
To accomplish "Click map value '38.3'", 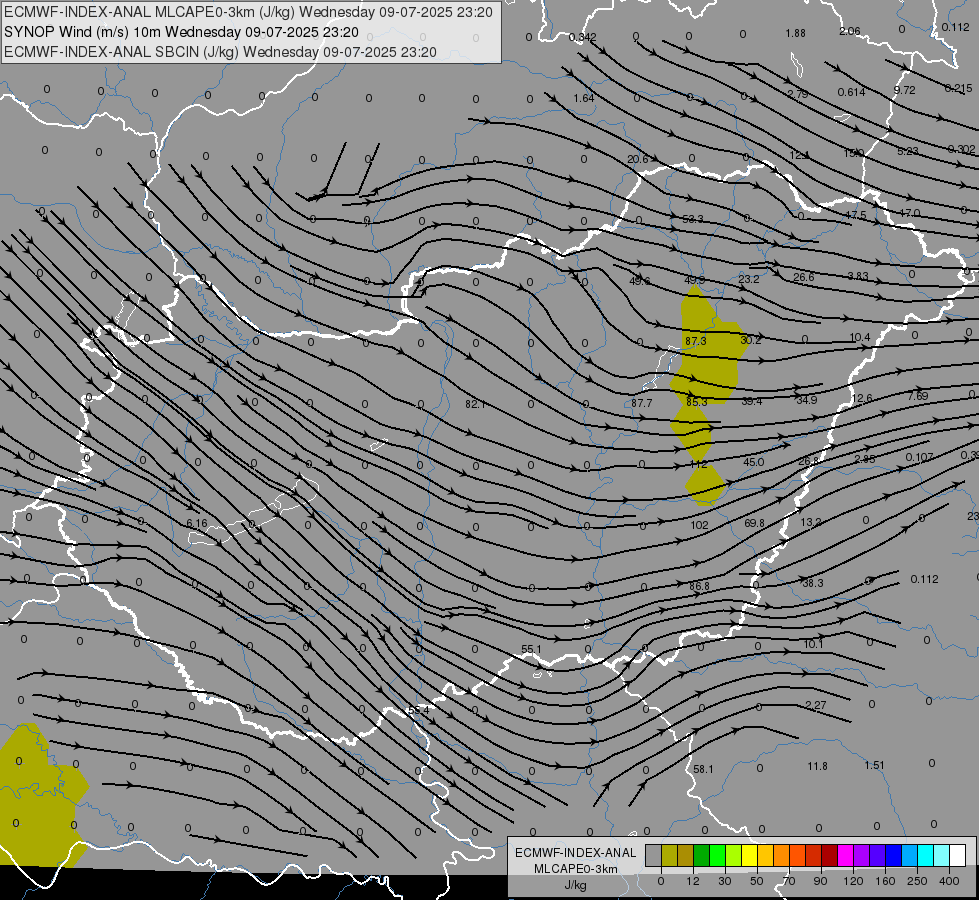I will tap(813, 583).
